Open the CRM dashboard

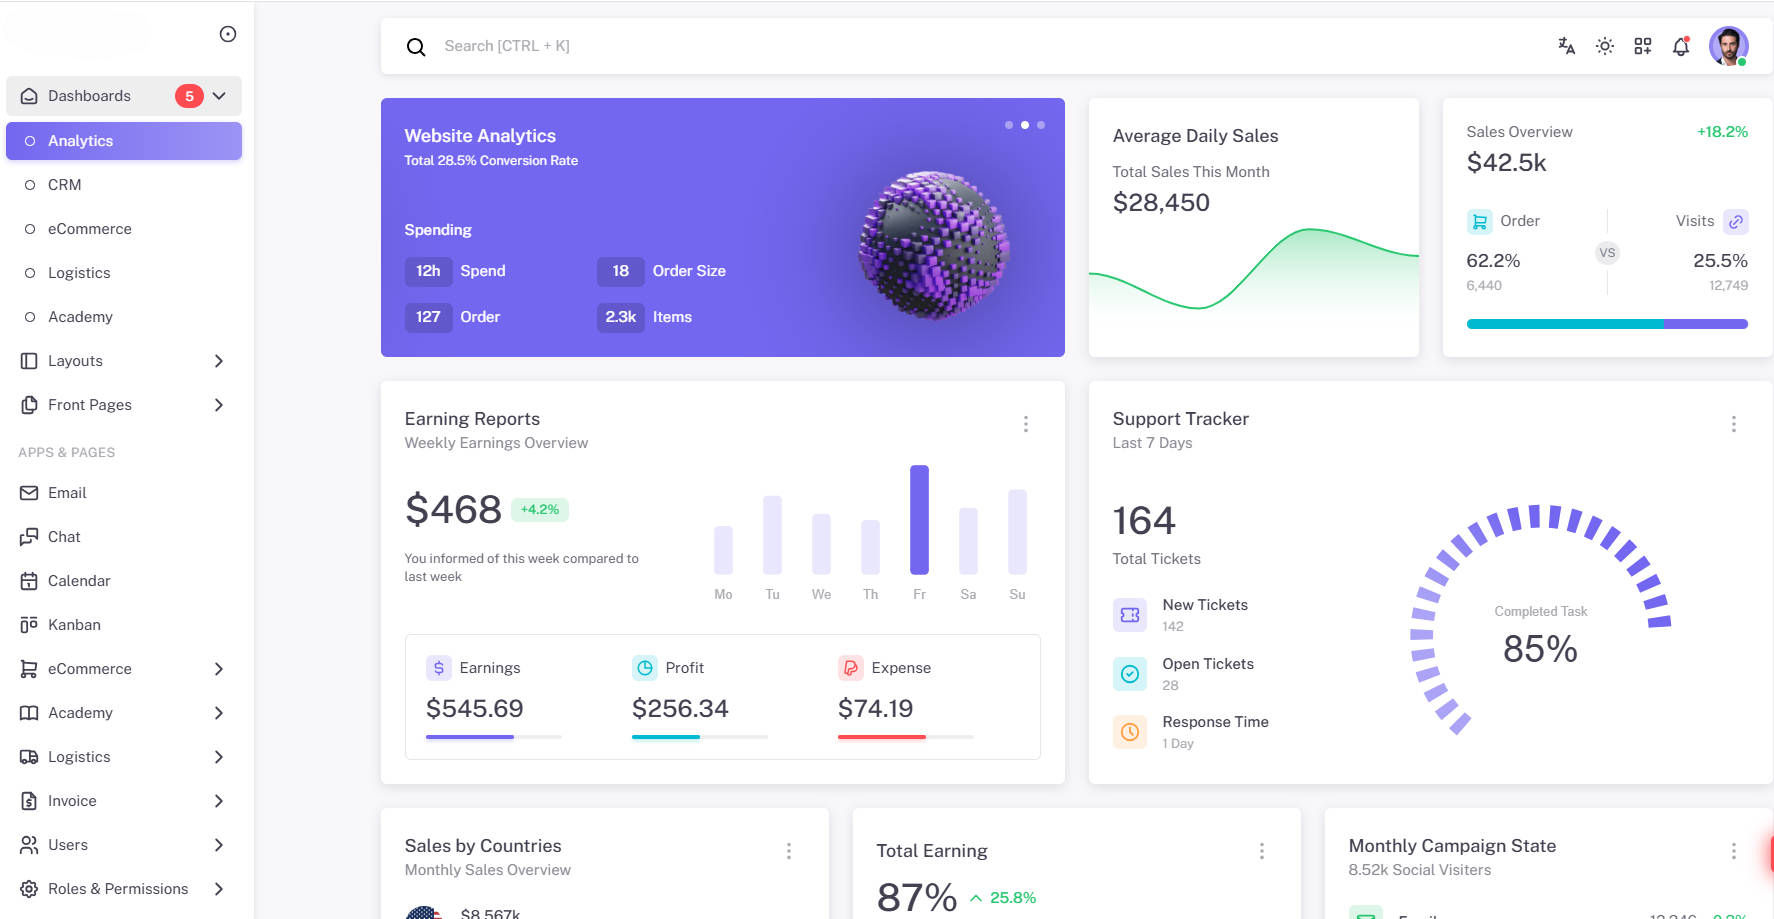(x=64, y=184)
